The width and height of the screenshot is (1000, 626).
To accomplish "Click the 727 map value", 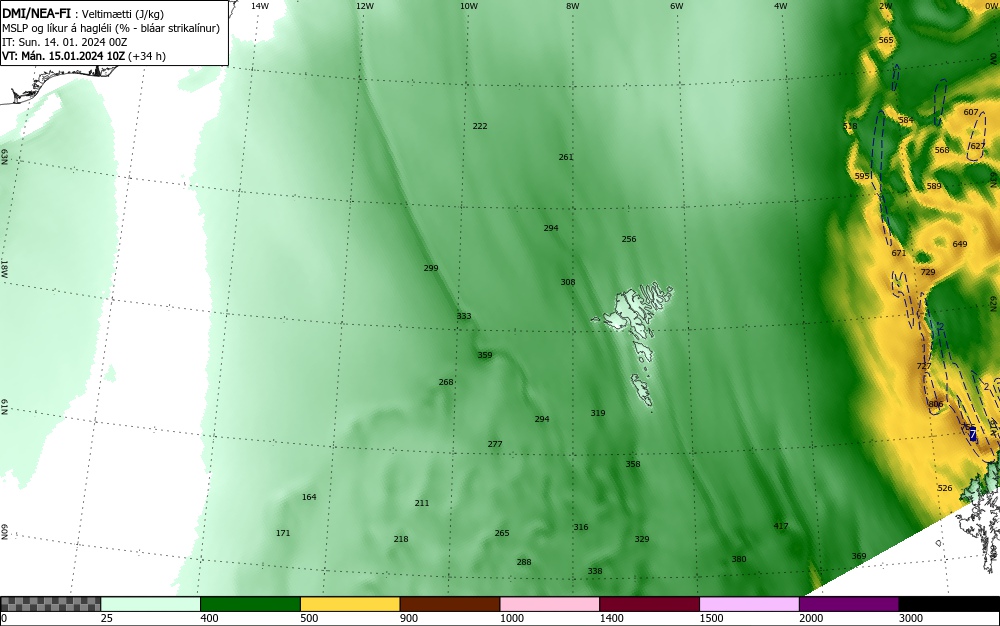I will (923, 366).
